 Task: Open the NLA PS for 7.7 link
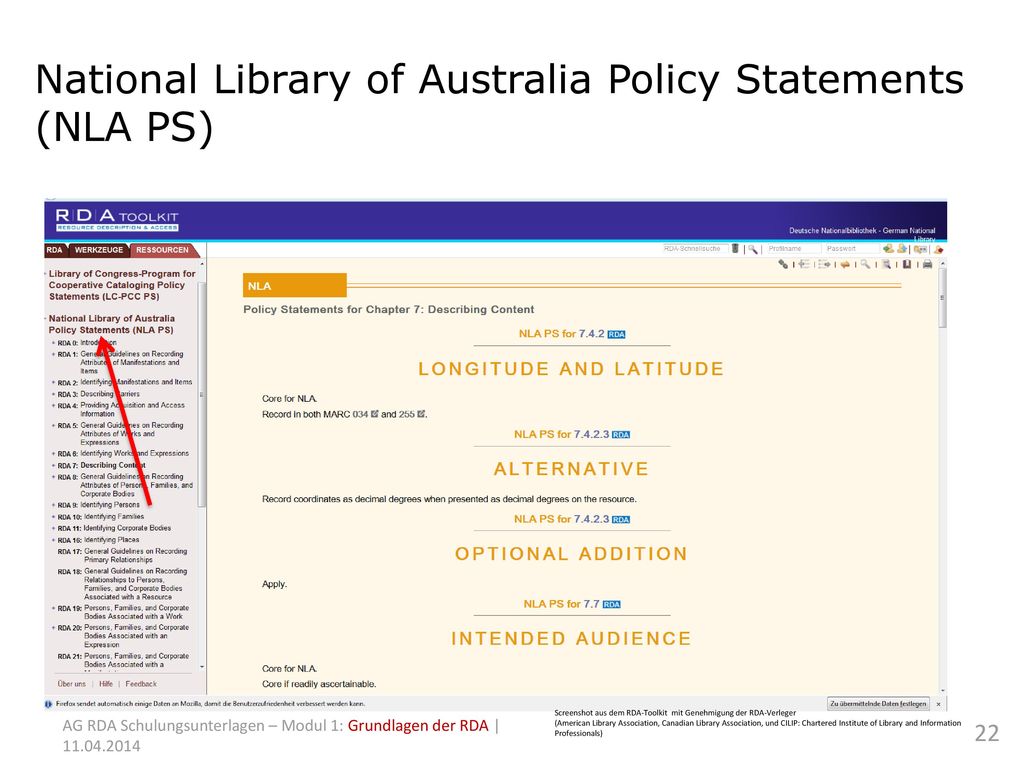562,604
